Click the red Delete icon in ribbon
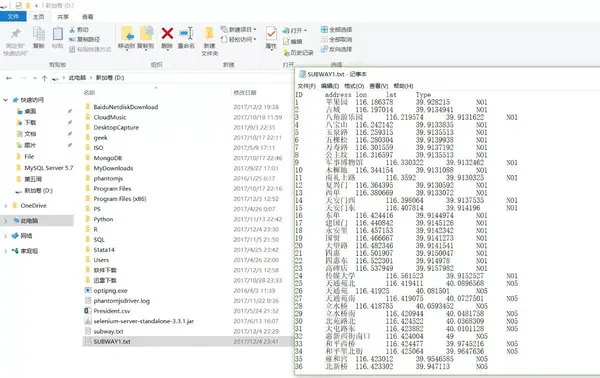Screen dimensions: 600x378 pyautogui.click(x=167, y=34)
